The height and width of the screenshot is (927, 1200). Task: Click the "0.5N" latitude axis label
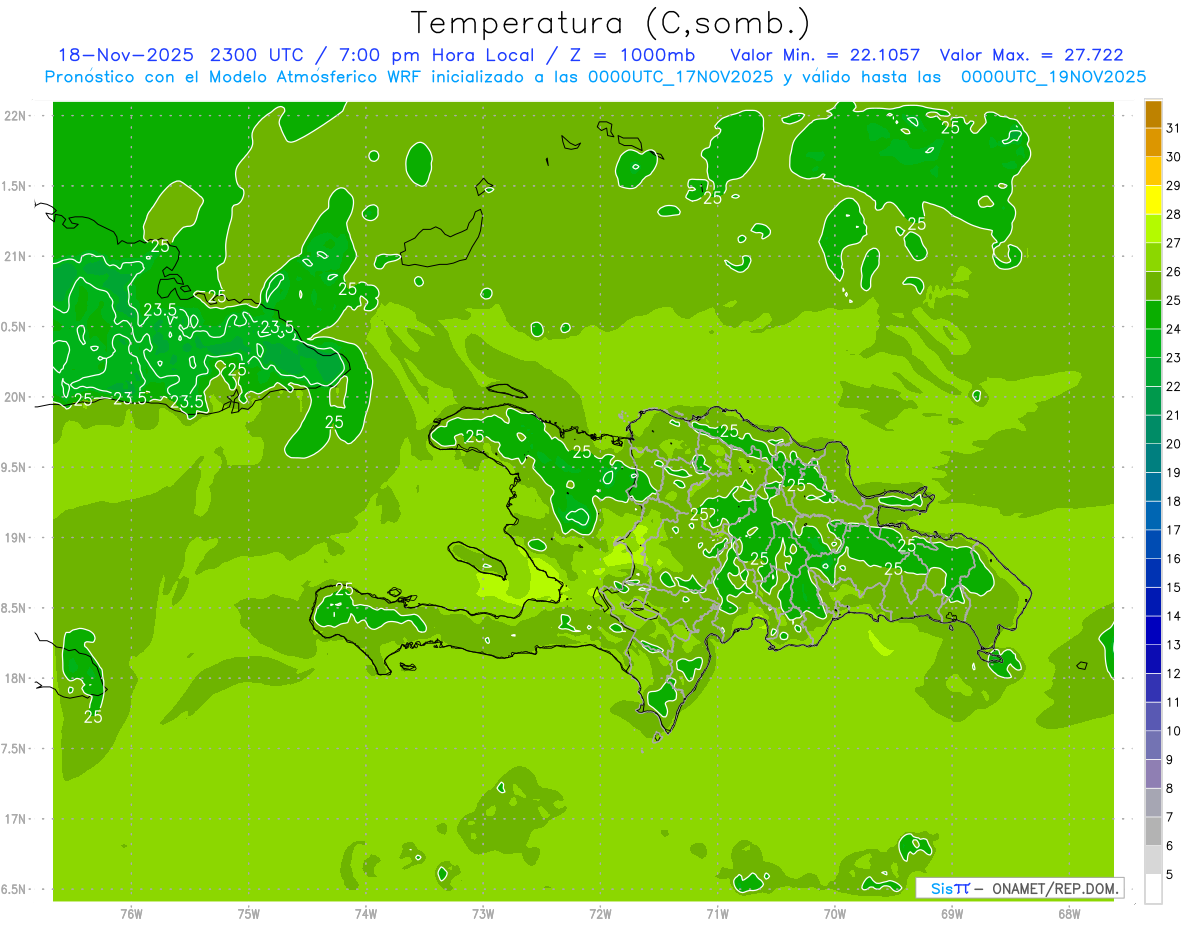(x=15, y=327)
